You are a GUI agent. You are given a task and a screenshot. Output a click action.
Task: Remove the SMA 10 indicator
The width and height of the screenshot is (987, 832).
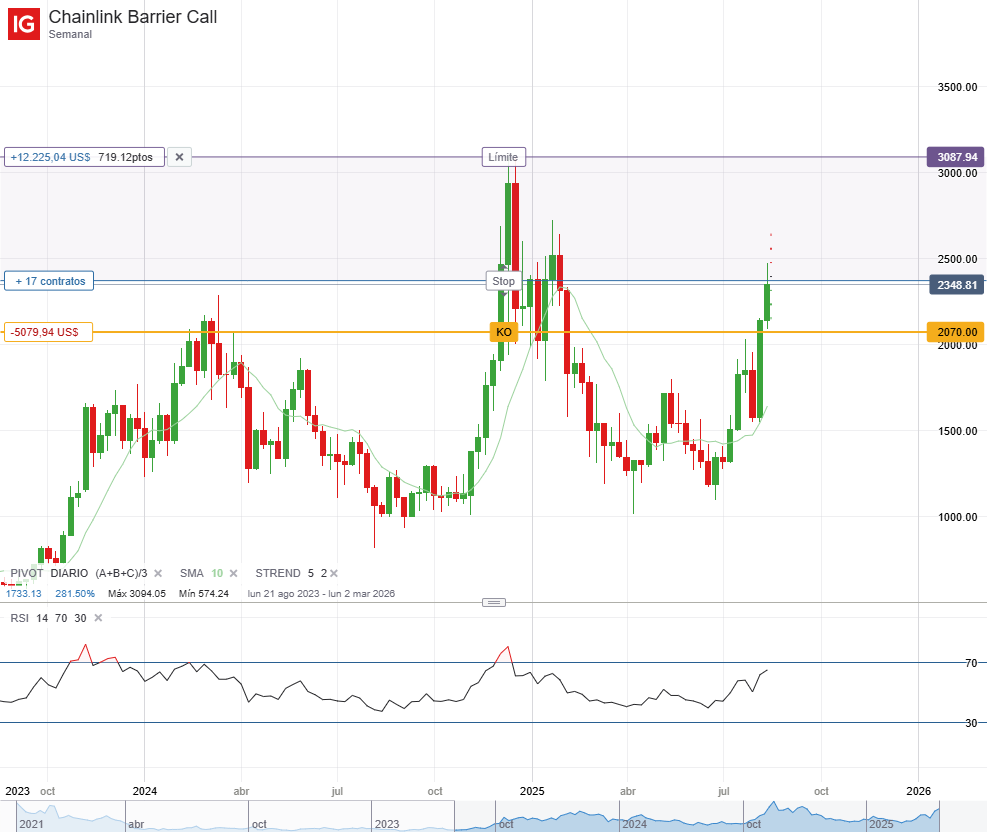click(233, 573)
